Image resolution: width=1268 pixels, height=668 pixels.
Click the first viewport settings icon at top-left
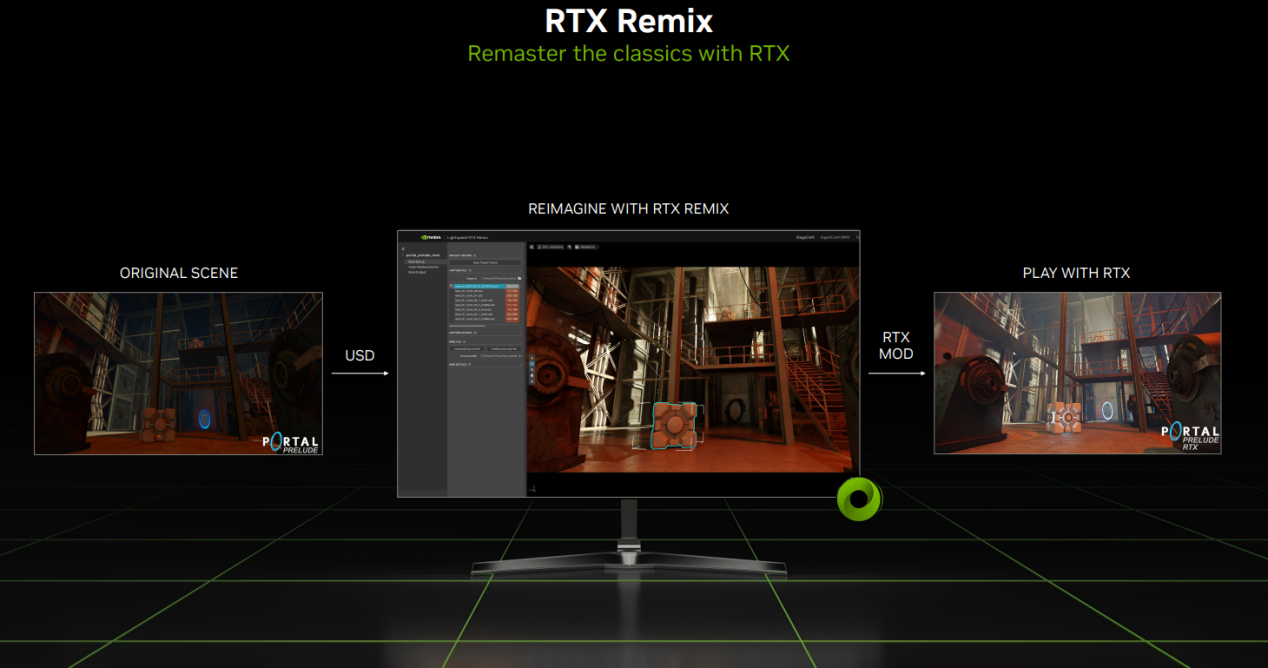coord(533,246)
